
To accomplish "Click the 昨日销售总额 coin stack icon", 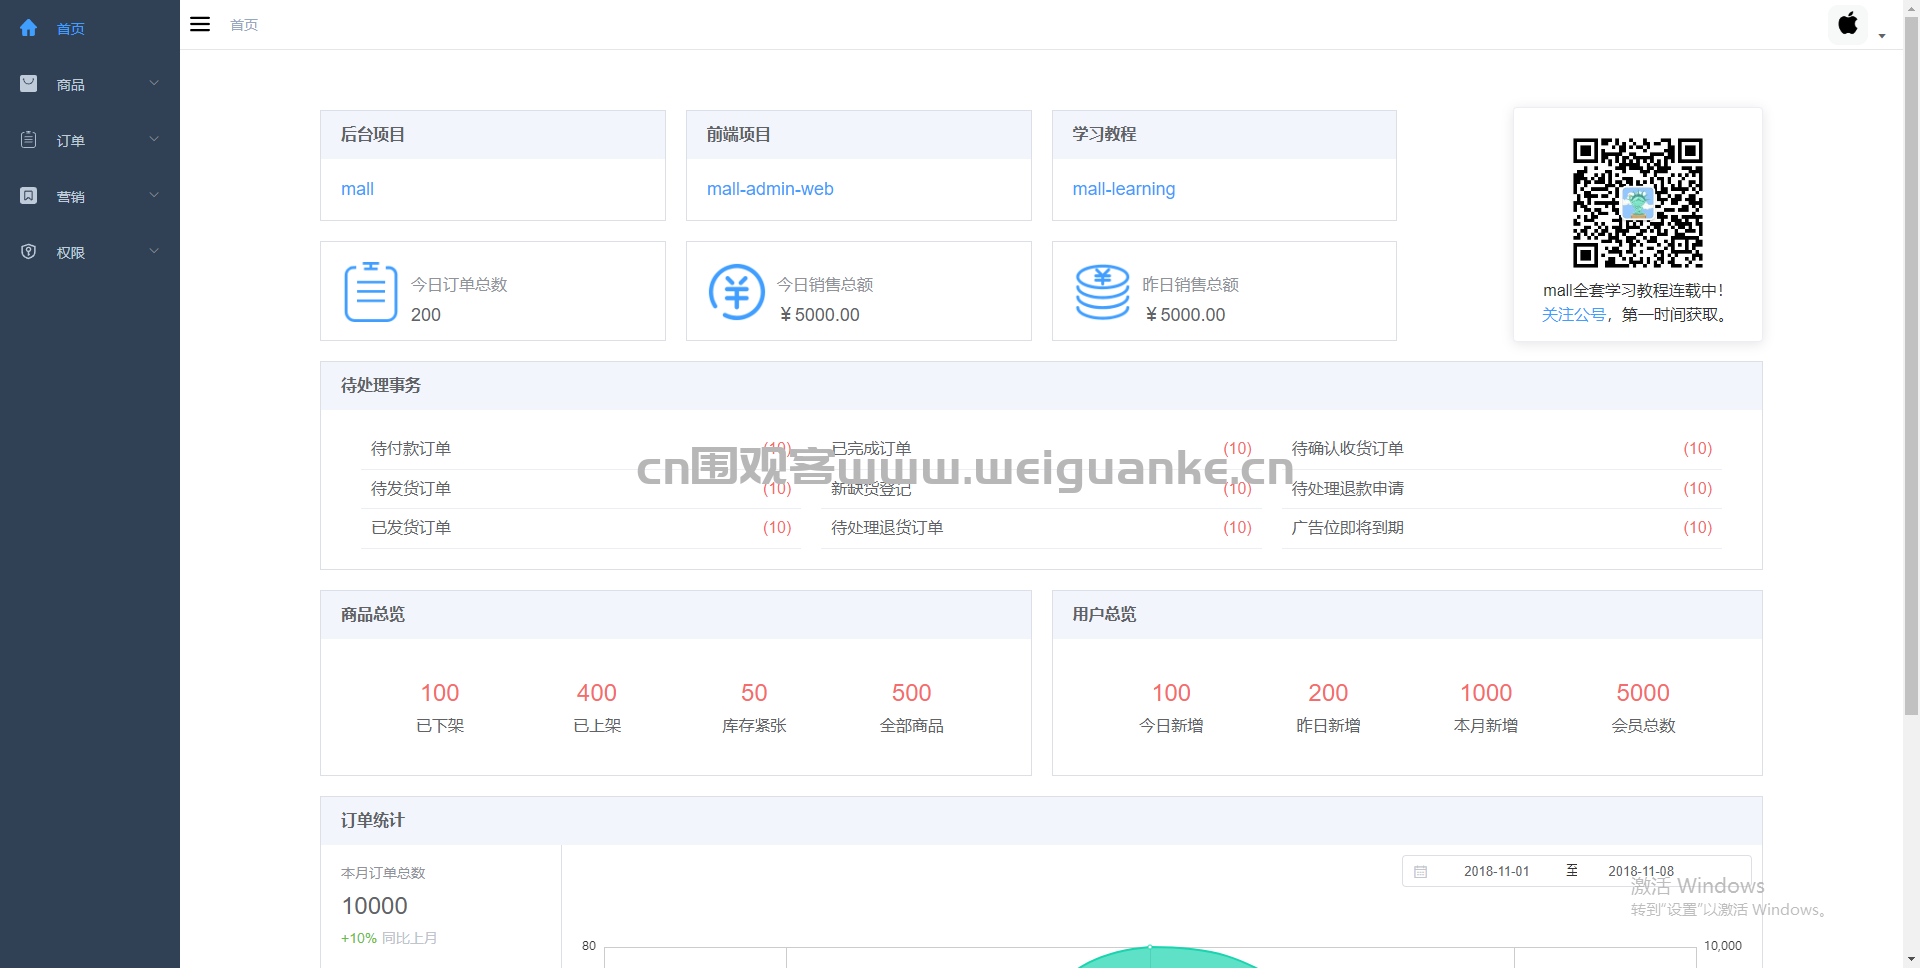I will tap(1102, 291).
